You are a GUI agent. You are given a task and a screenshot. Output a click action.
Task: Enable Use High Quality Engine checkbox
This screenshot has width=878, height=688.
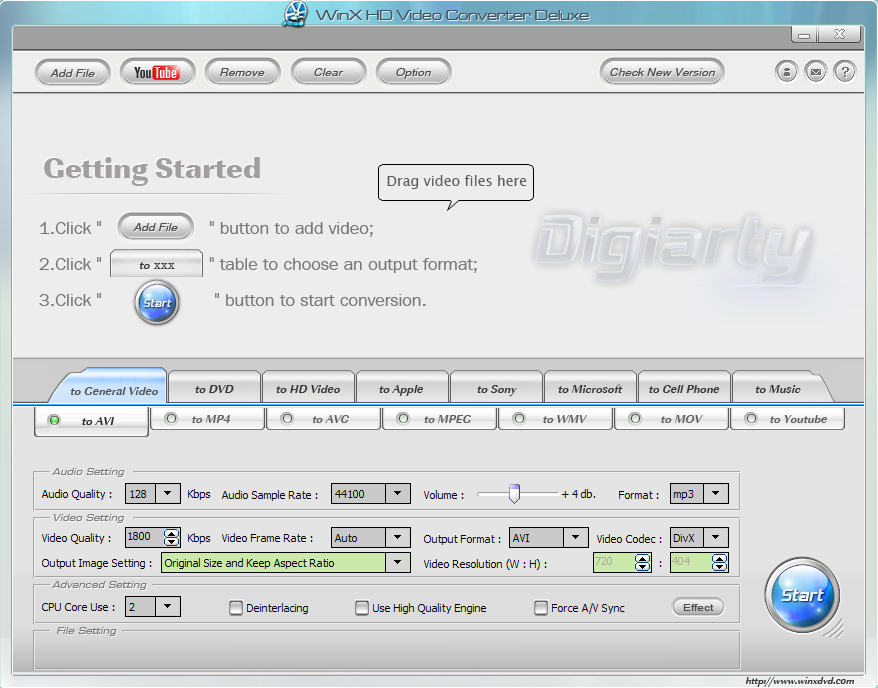tap(362, 607)
